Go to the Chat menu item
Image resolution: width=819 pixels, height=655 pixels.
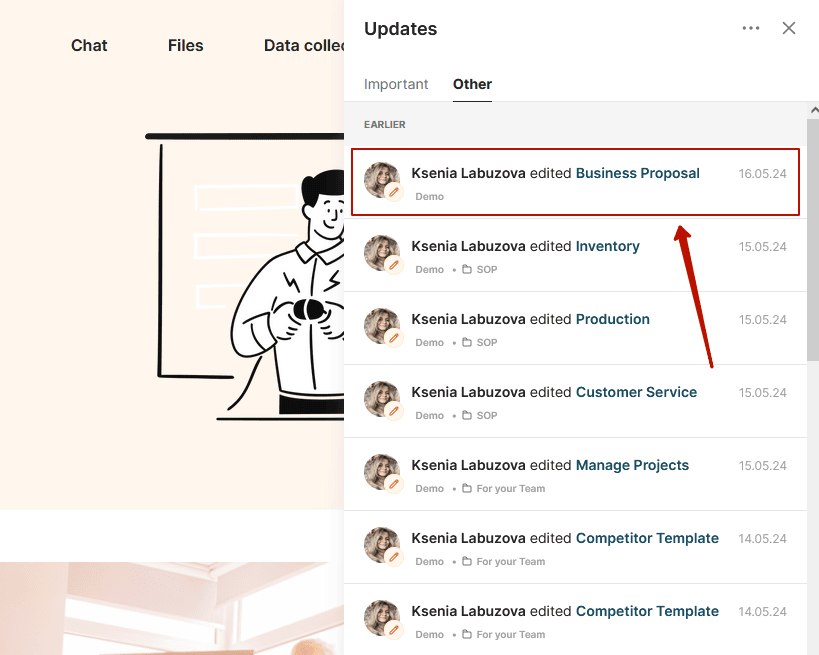[x=89, y=45]
